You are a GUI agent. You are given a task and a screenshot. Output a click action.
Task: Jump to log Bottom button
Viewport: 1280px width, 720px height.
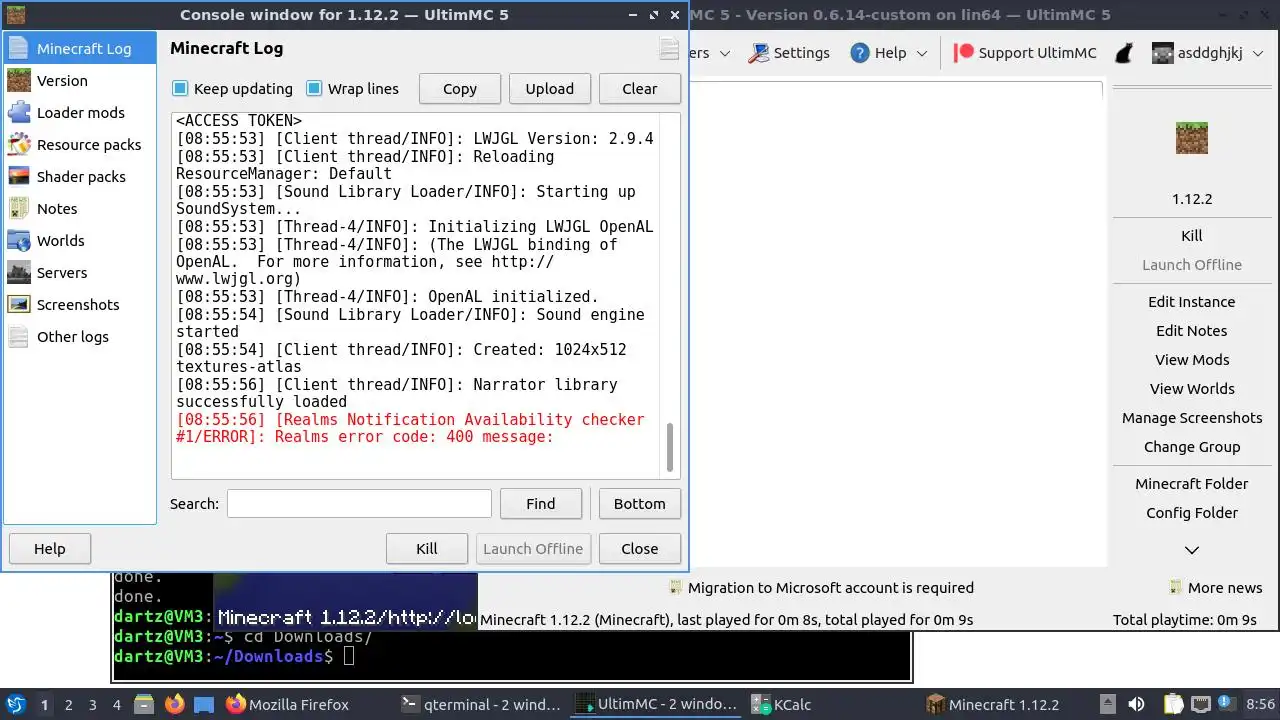[x=640, y=503]
